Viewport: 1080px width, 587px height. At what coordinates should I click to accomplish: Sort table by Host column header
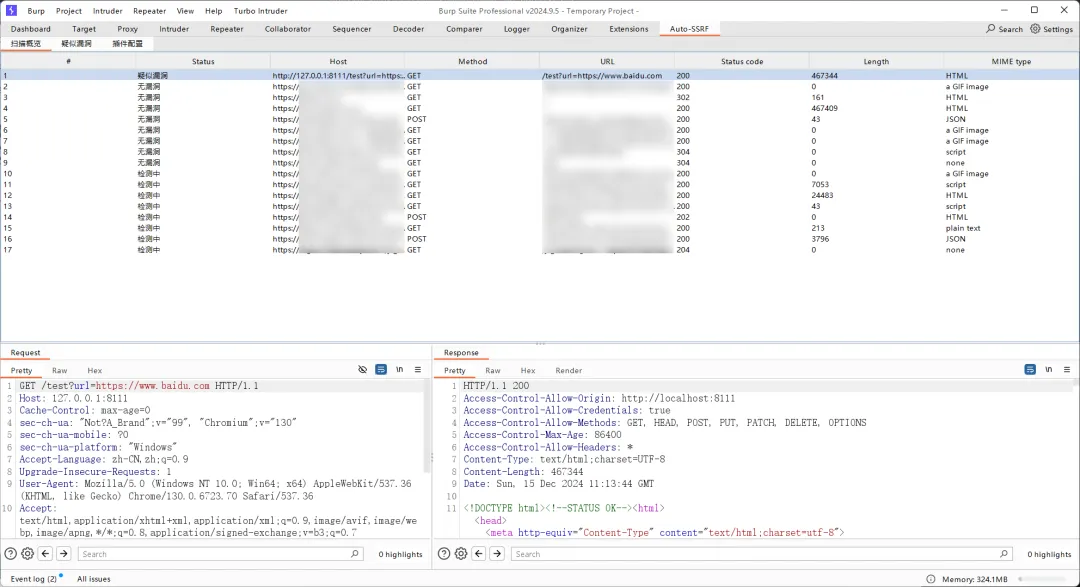(x=338, y=61)
